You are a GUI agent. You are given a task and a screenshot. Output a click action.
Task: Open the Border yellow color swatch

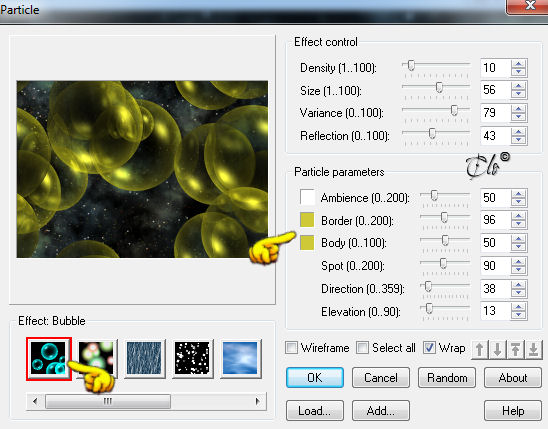click(307, 220)
